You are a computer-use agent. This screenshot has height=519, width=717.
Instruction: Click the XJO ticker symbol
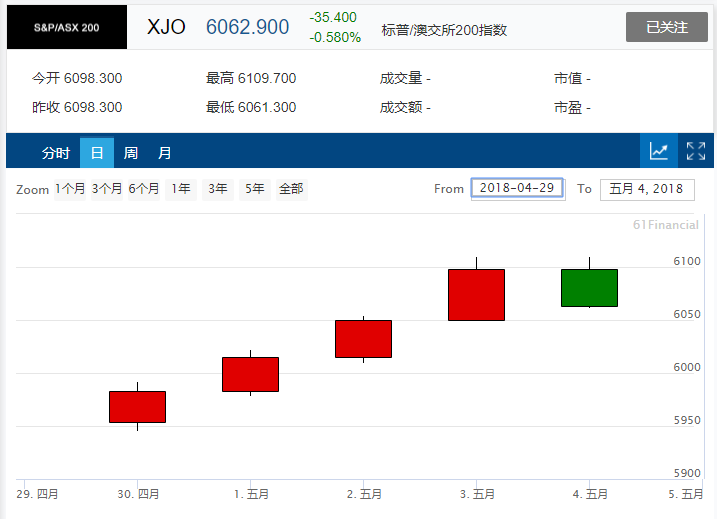(166, 27)
